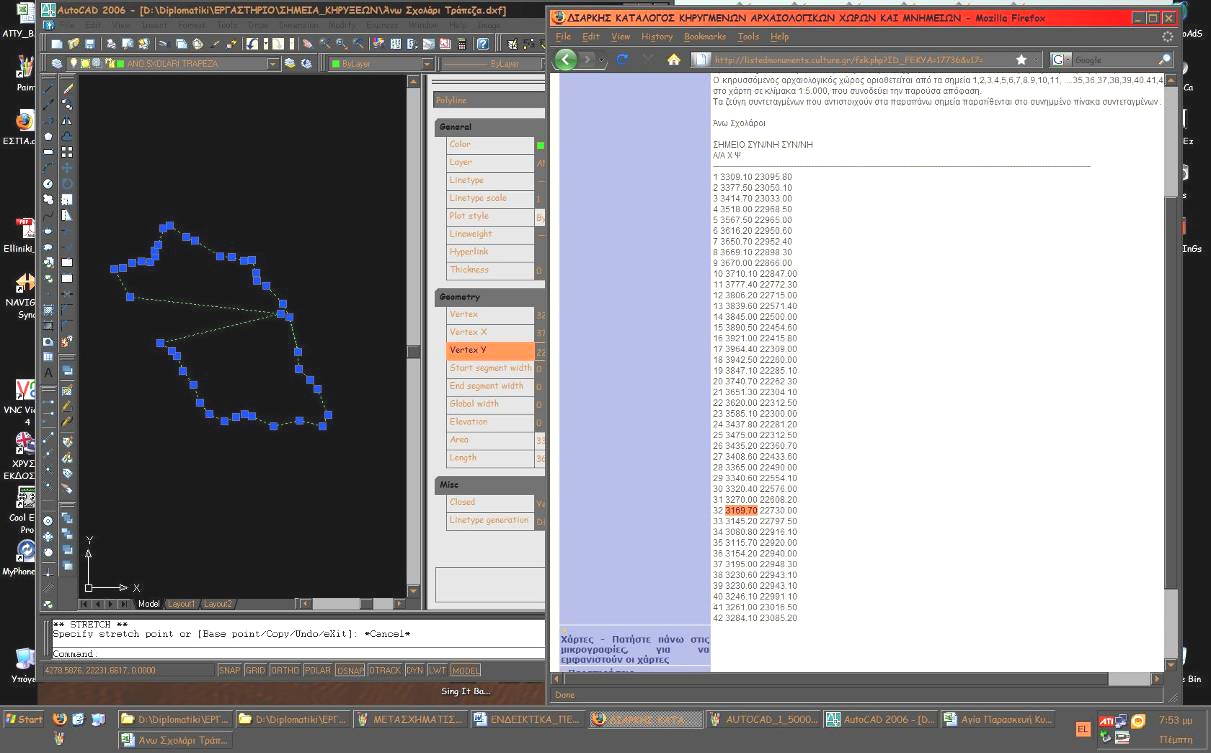
Task: Open the Bookmarks menu in Firefox
Action: 705,36
